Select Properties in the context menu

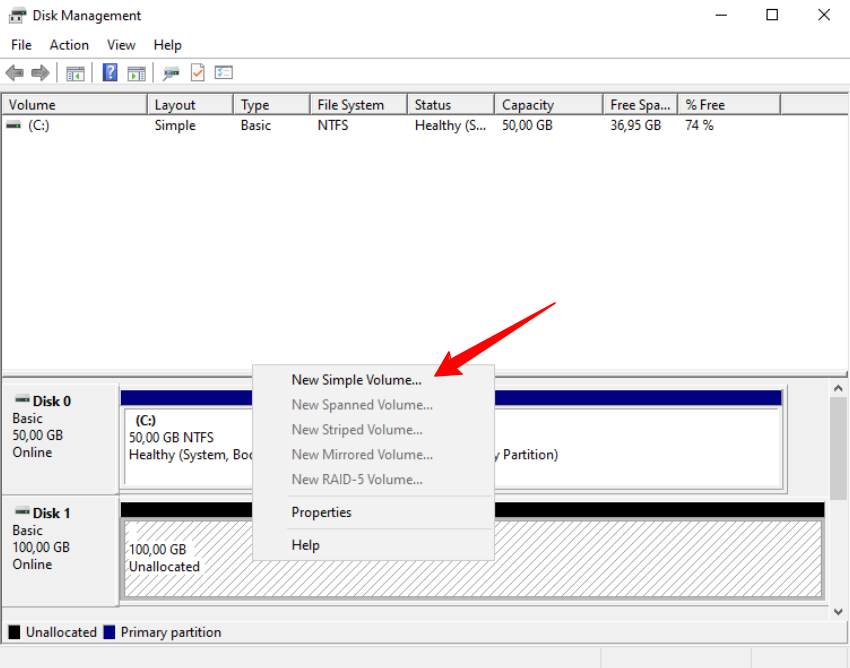(321, 512)
